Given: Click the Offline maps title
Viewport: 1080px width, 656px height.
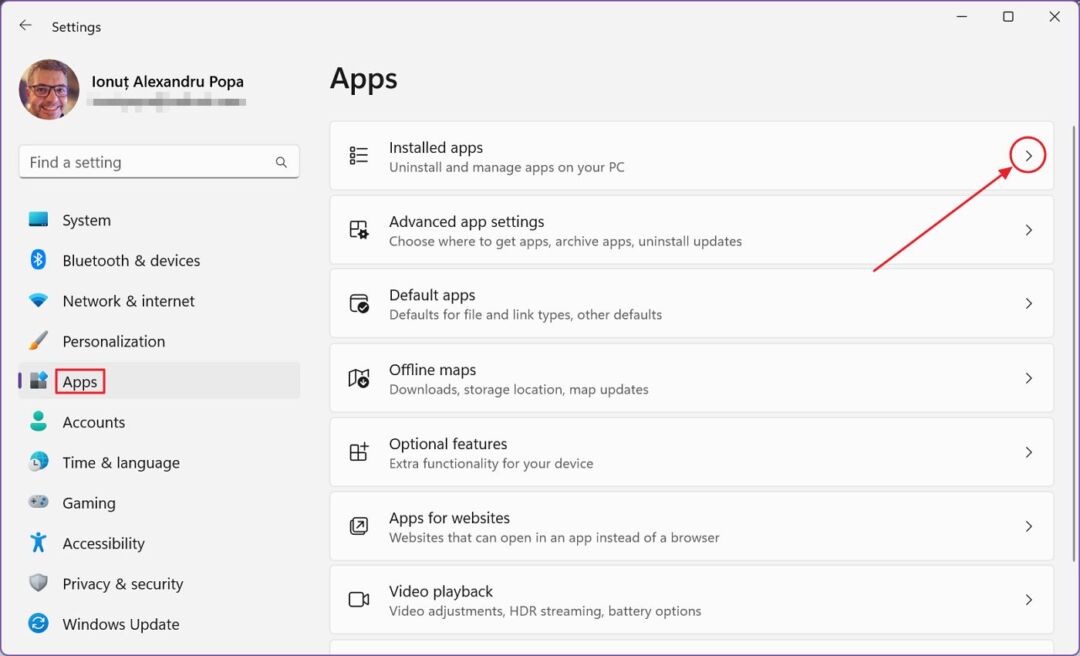Looking at the screenshot, I should [433, 369].
